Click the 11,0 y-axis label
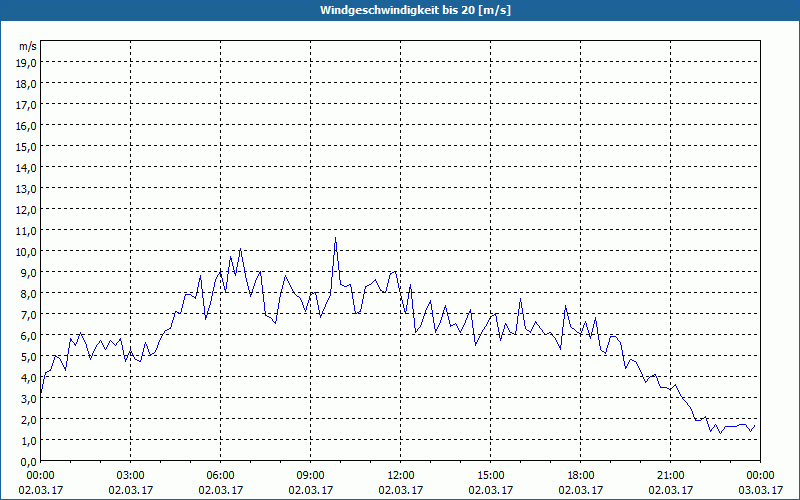Viewport: 800px width, 500px height. [27, 231]
